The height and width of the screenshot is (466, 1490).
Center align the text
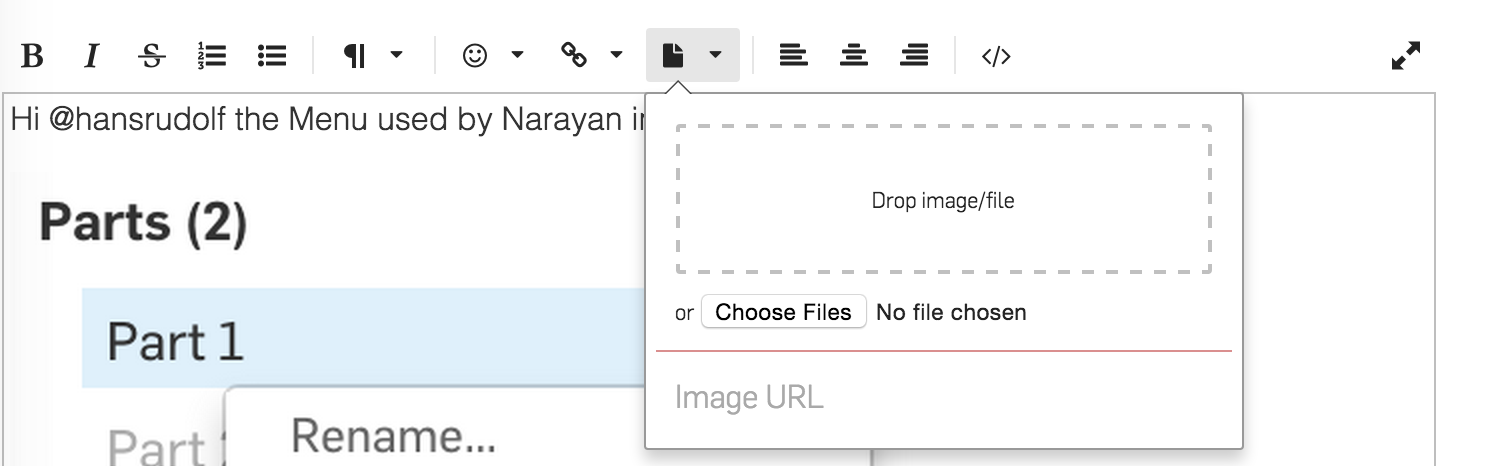point(853,56)
